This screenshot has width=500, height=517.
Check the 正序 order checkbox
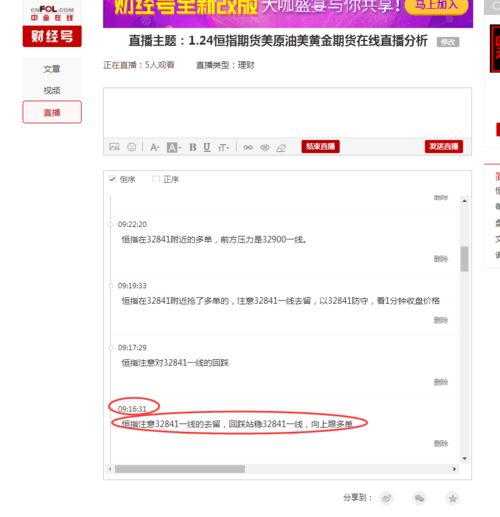156,179
